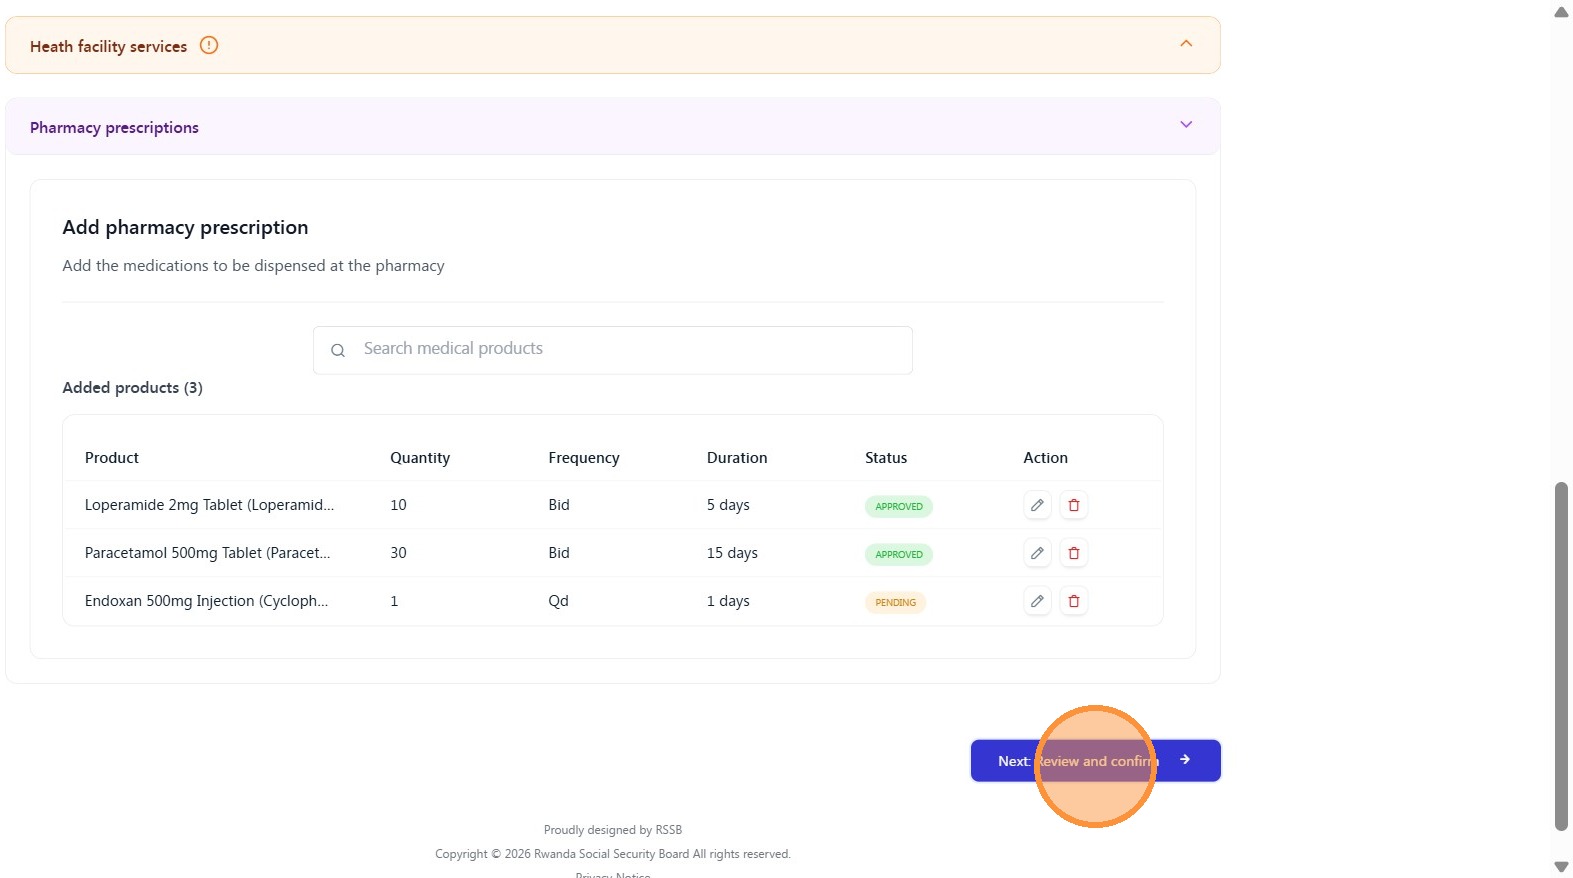Click the 15 days duration cell
Image resolution: width=1573 pixels, height=878 pixels.
[x=732, y=553]
